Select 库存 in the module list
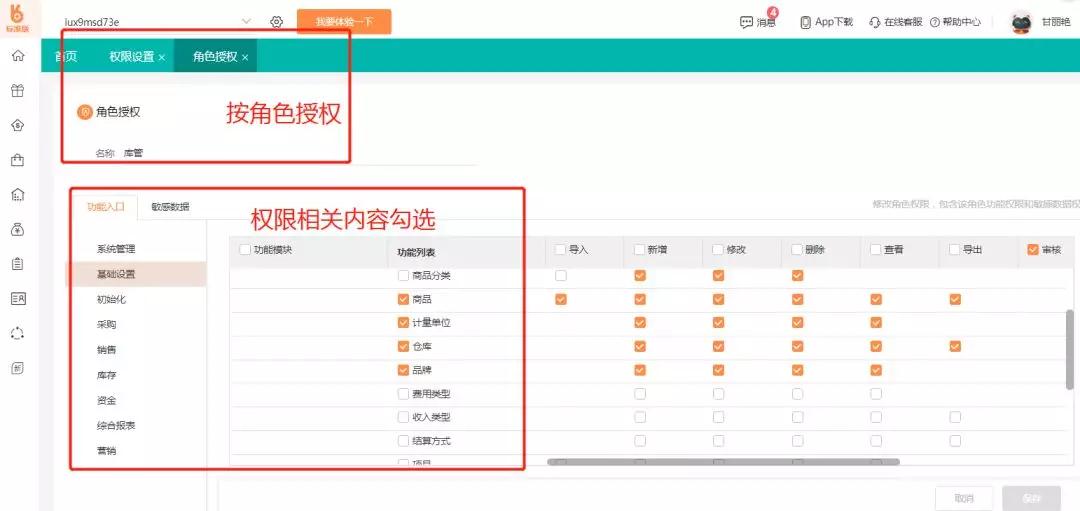This screenshot has width=1080, height=511. pos(109,375)
